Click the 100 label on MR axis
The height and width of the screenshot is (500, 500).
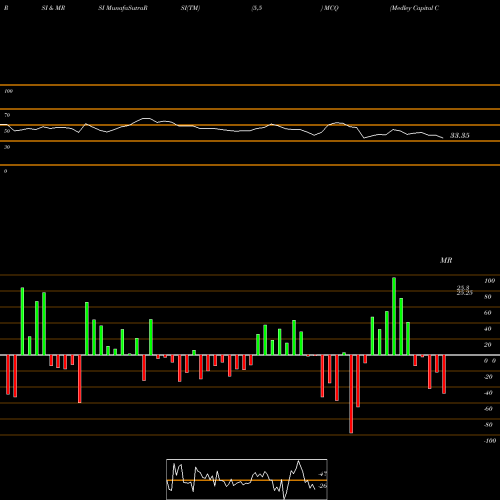click(x=489, y=281)
